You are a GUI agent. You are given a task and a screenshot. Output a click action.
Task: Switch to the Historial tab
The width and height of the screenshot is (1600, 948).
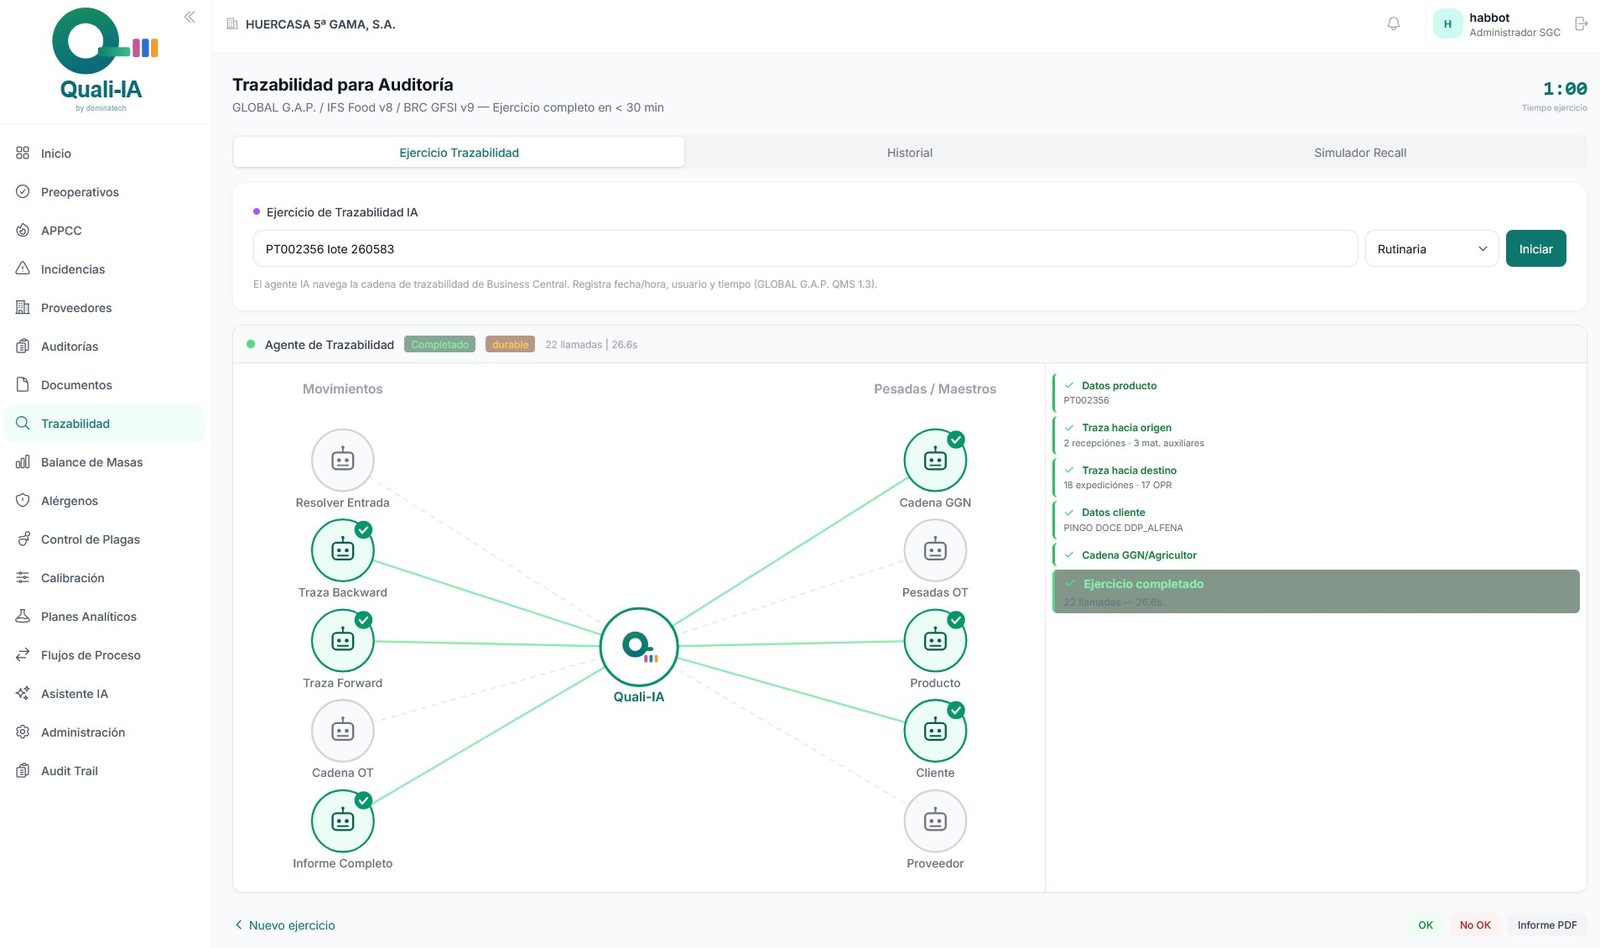point(910,153)
